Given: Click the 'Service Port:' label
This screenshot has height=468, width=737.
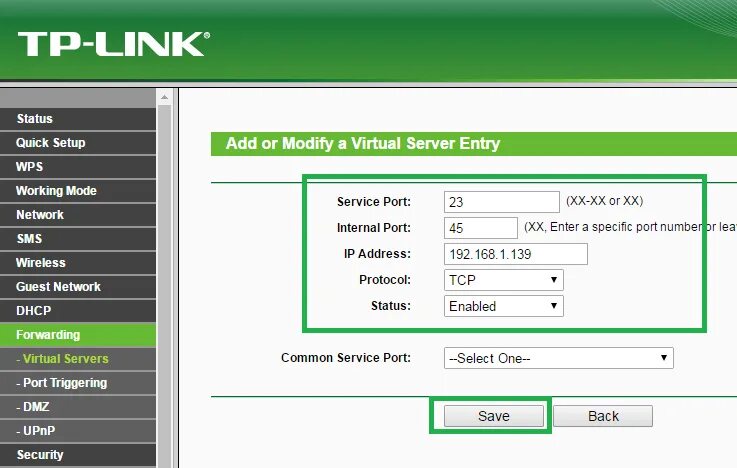Looking at the screenshot, I should tap(374, 202).
